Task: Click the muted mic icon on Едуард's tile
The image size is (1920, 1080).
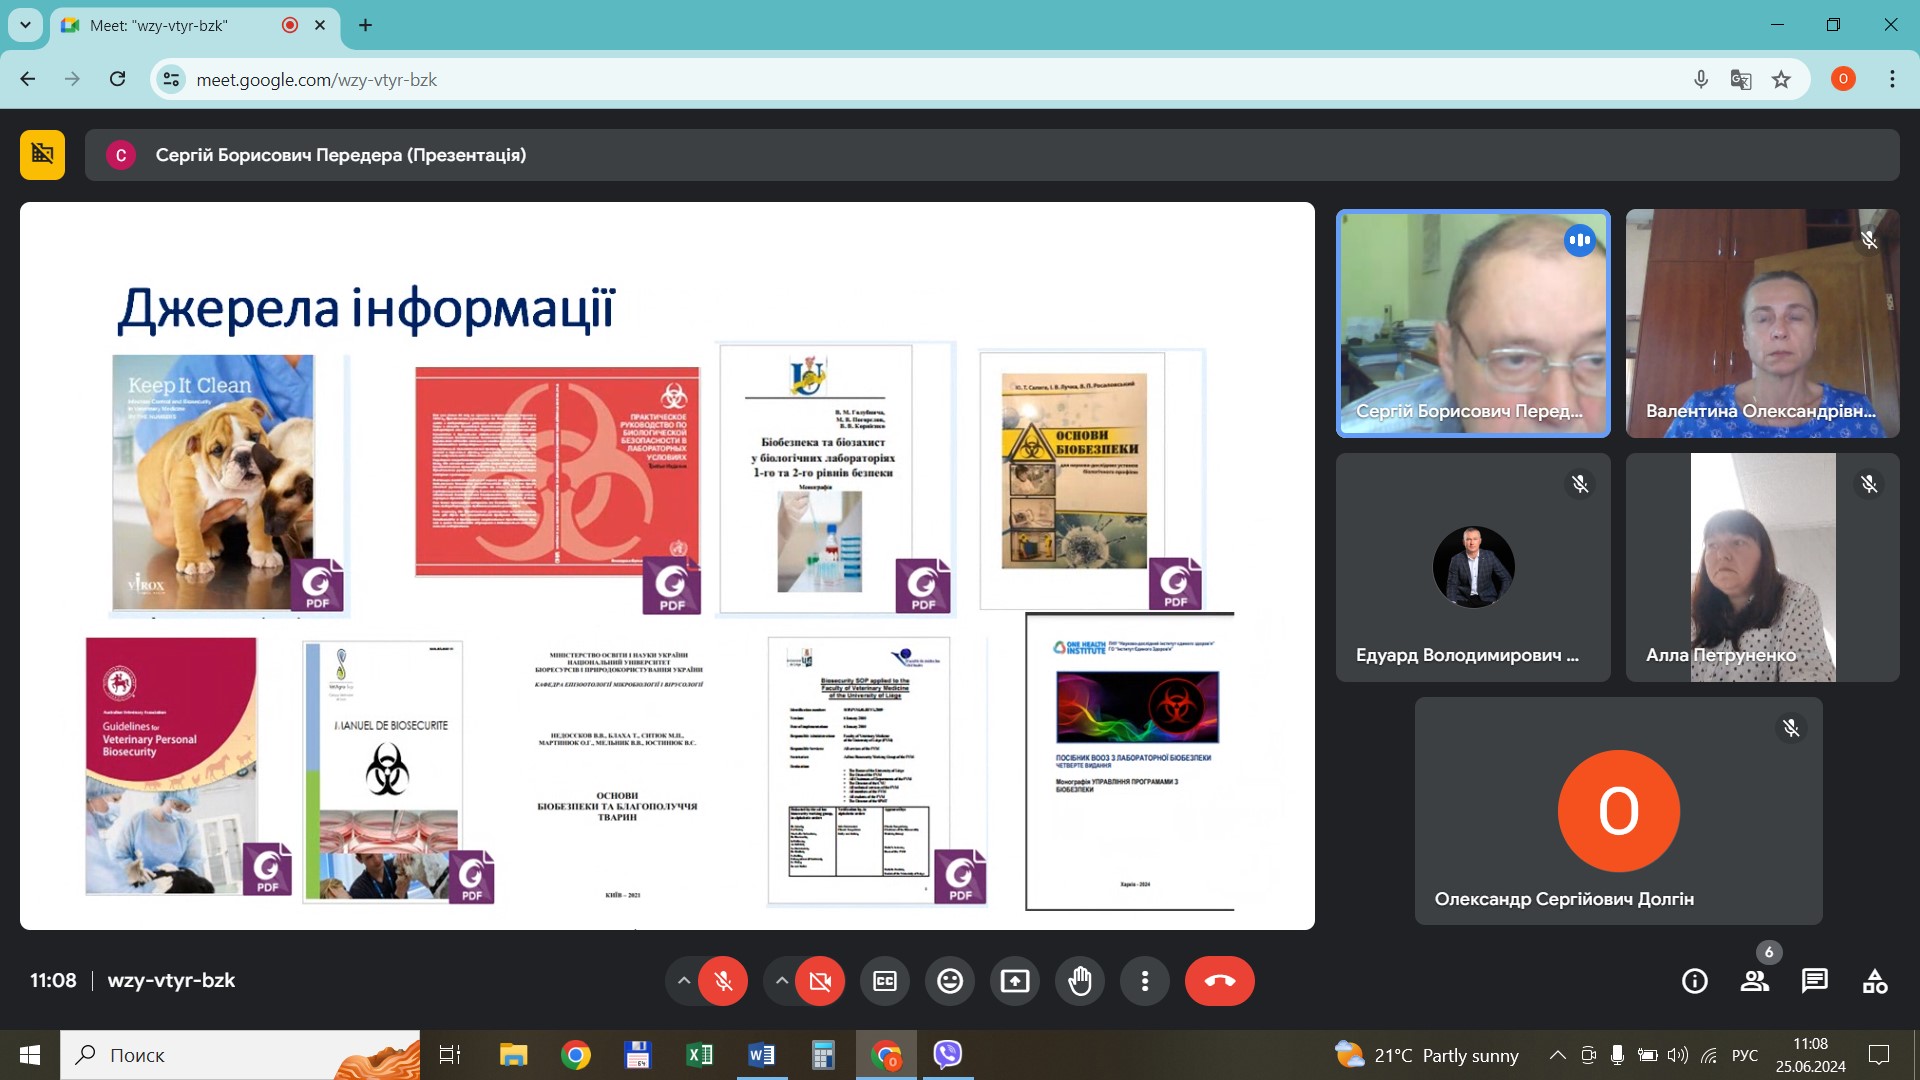Action: pyautogui.click(x=1580, y=484)
